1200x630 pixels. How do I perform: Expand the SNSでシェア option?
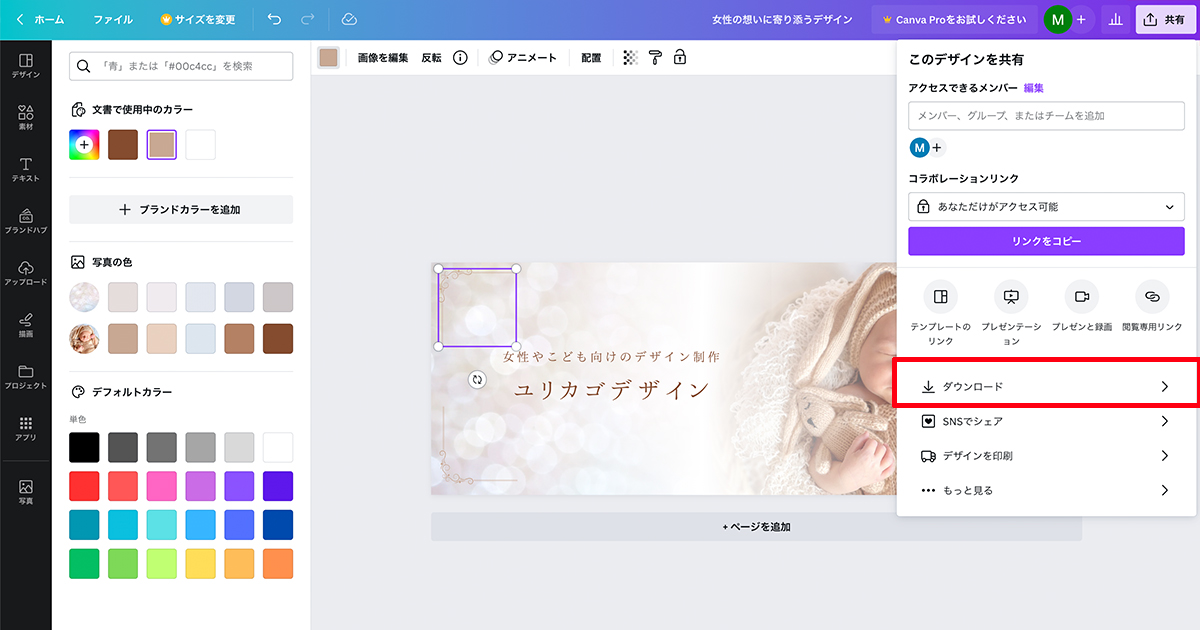1046,421
